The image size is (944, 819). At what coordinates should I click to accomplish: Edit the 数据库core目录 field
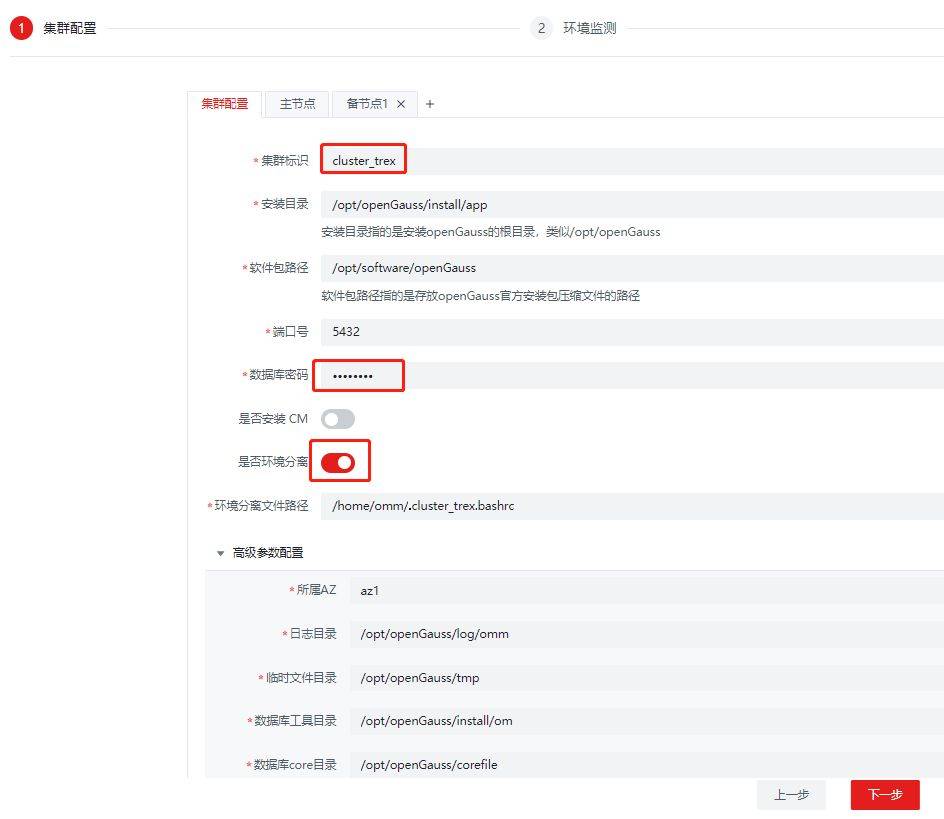click(x=647, y=765)
